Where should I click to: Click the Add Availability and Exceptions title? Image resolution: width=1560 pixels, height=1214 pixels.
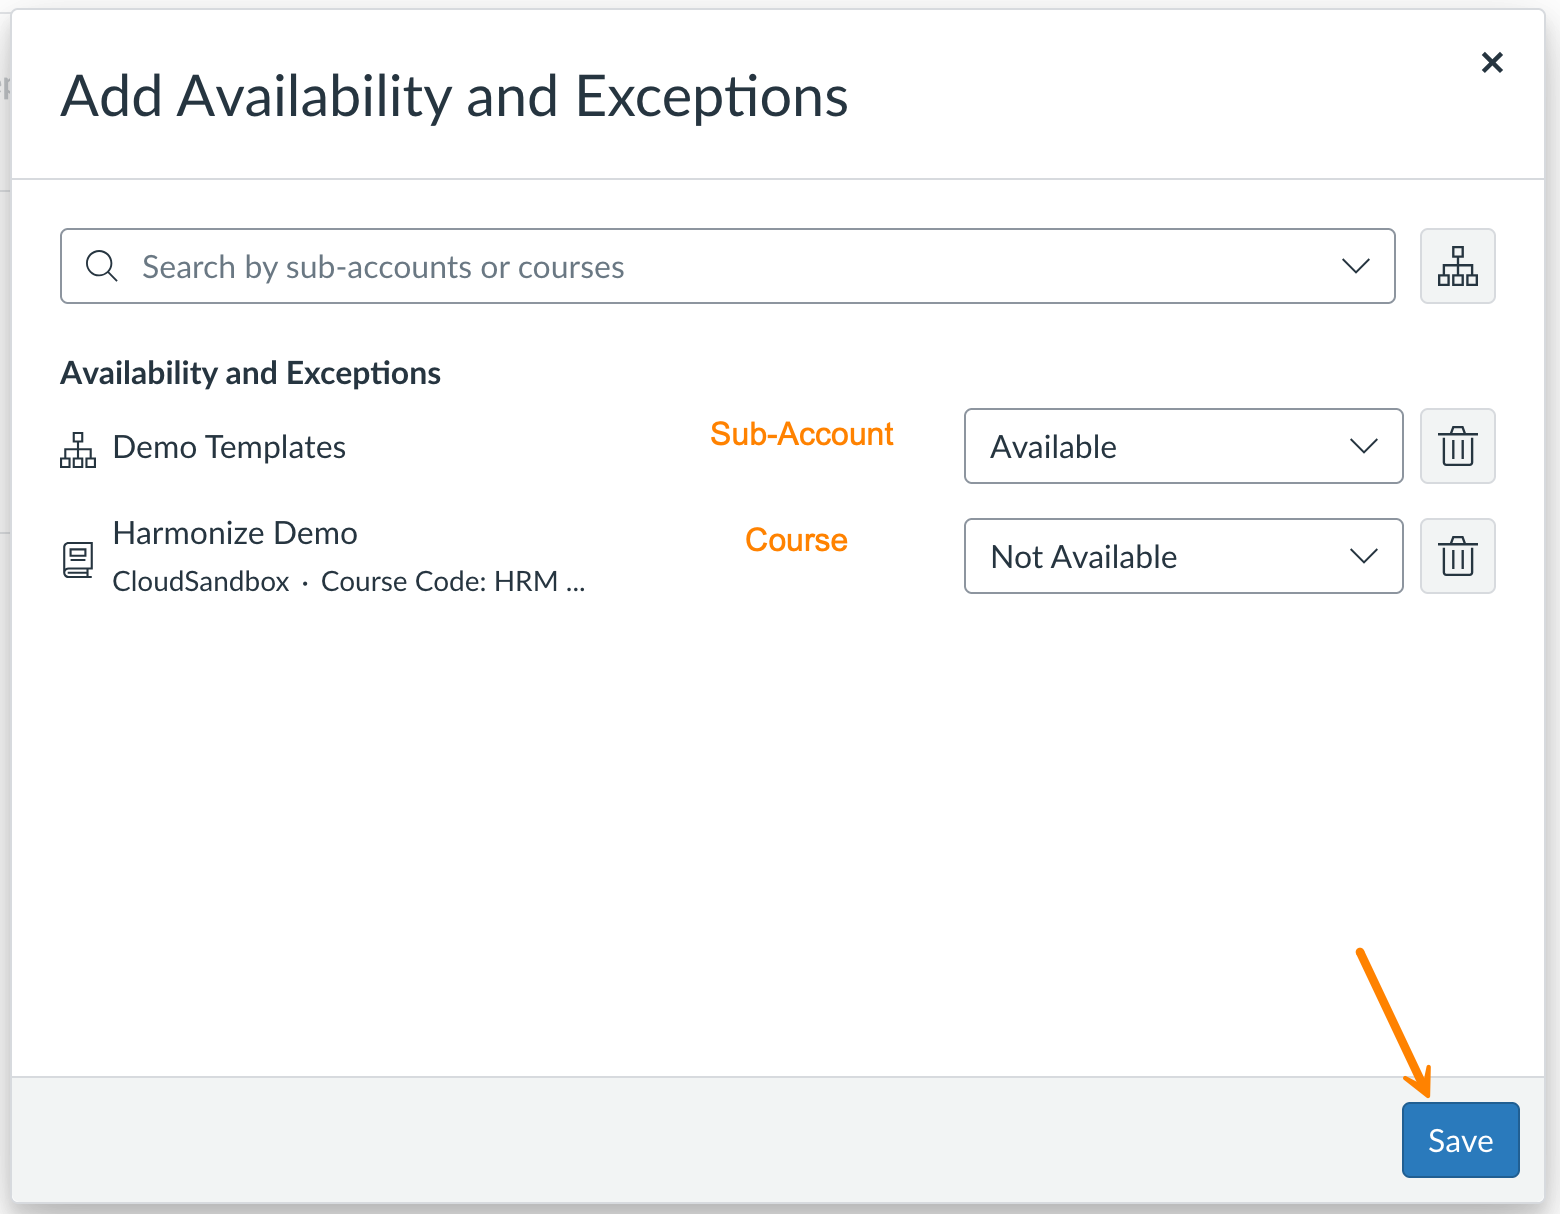click(x=455, y=97)
